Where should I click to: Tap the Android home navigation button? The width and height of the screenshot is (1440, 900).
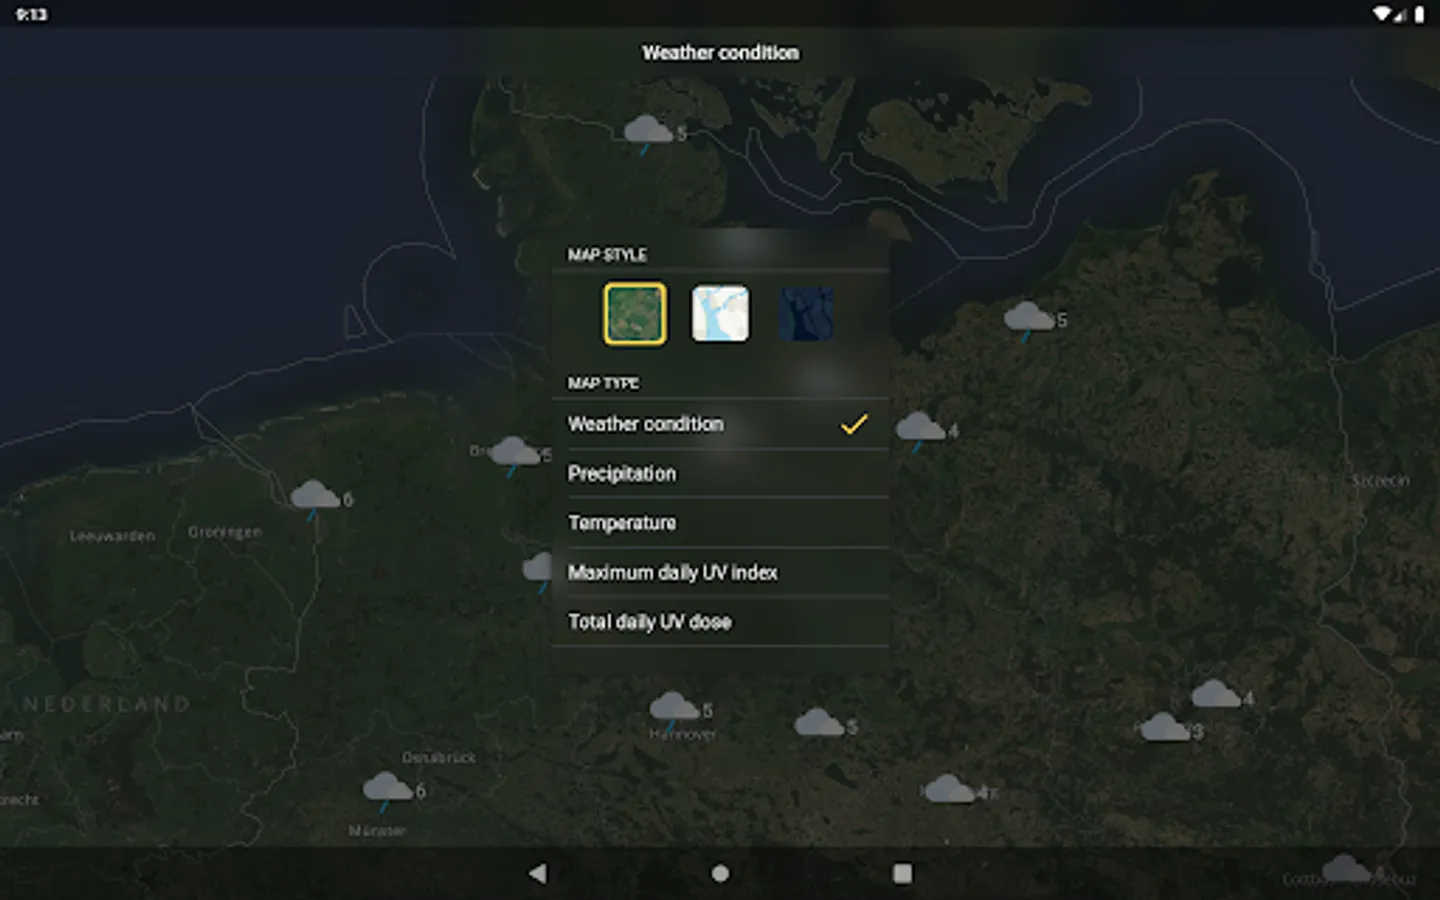coord(720,873)
